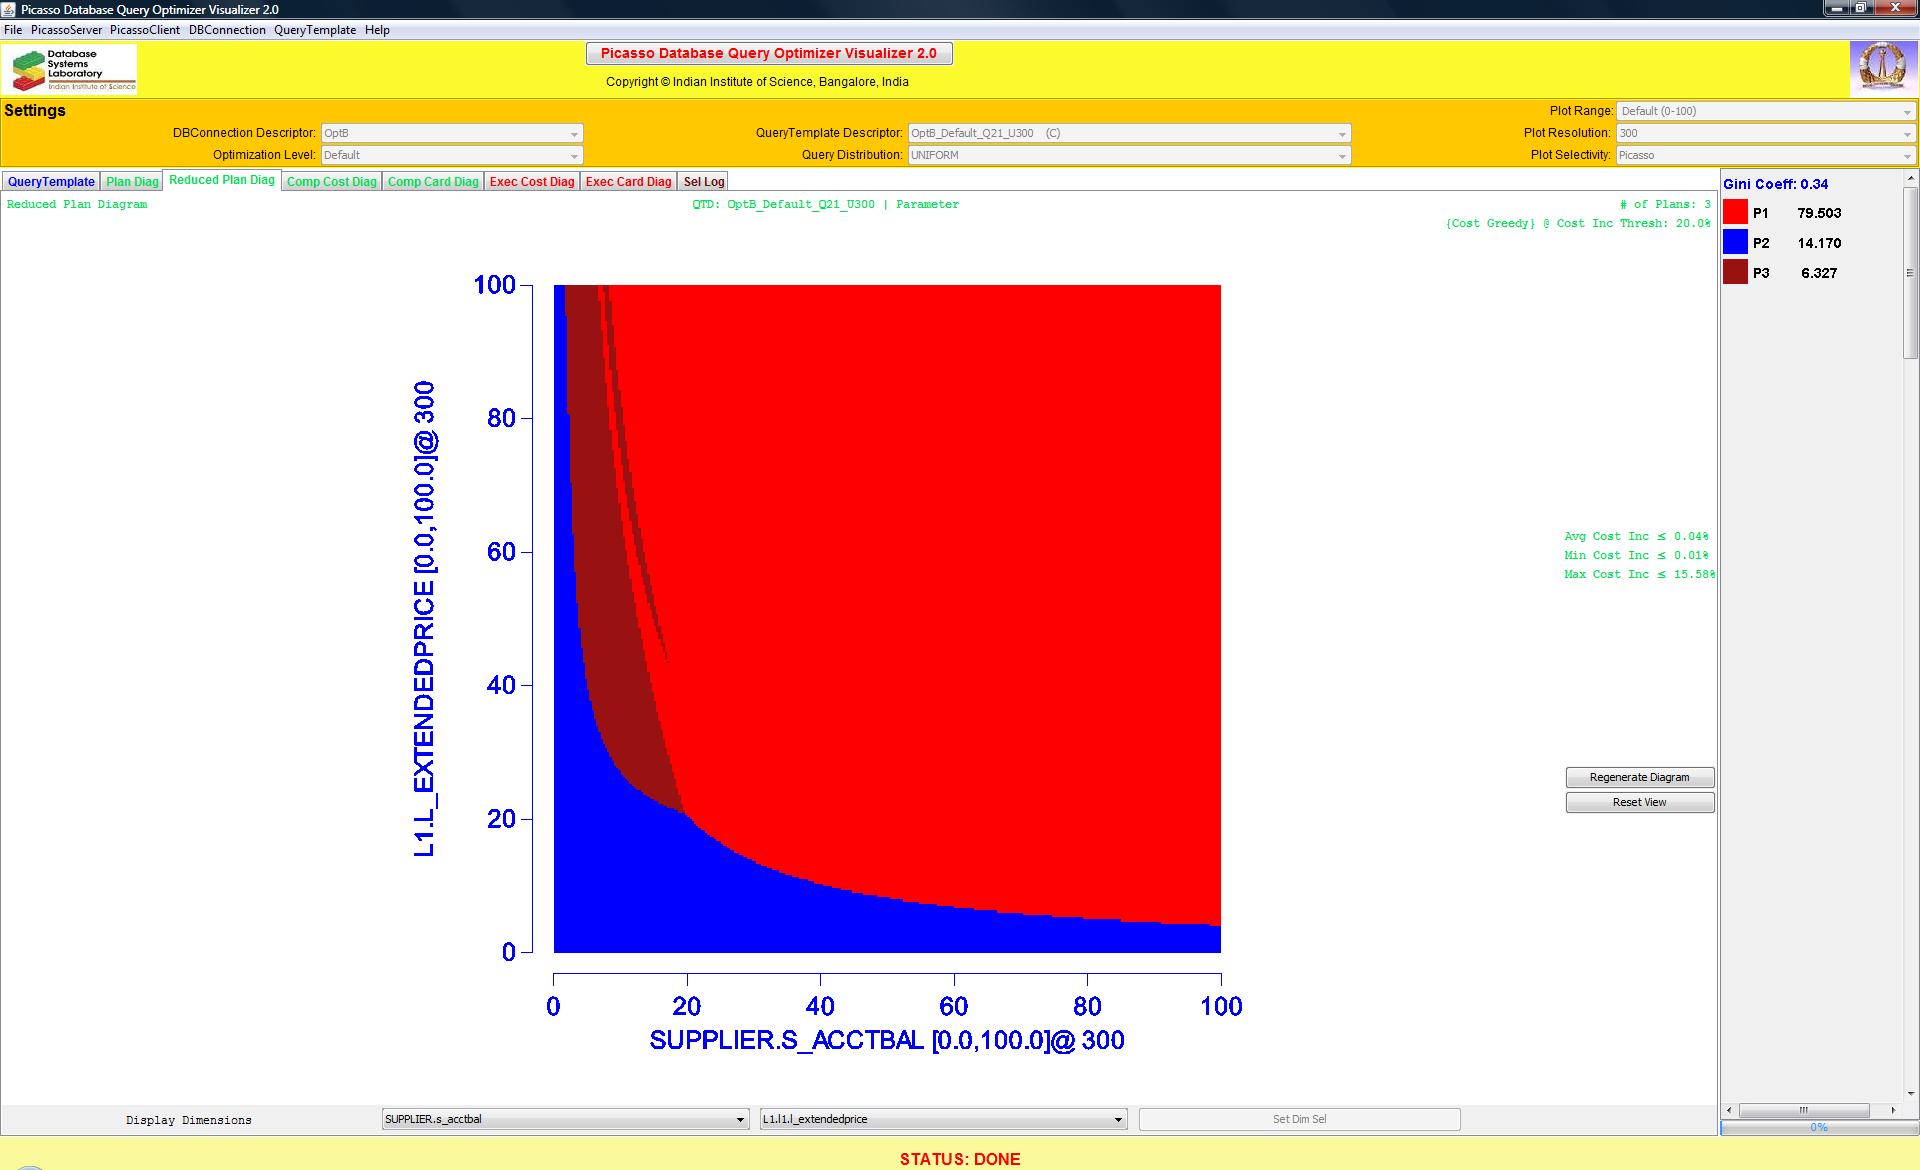Open the SUPPLIER.s_acctbal dimension dropdown

564,1119
